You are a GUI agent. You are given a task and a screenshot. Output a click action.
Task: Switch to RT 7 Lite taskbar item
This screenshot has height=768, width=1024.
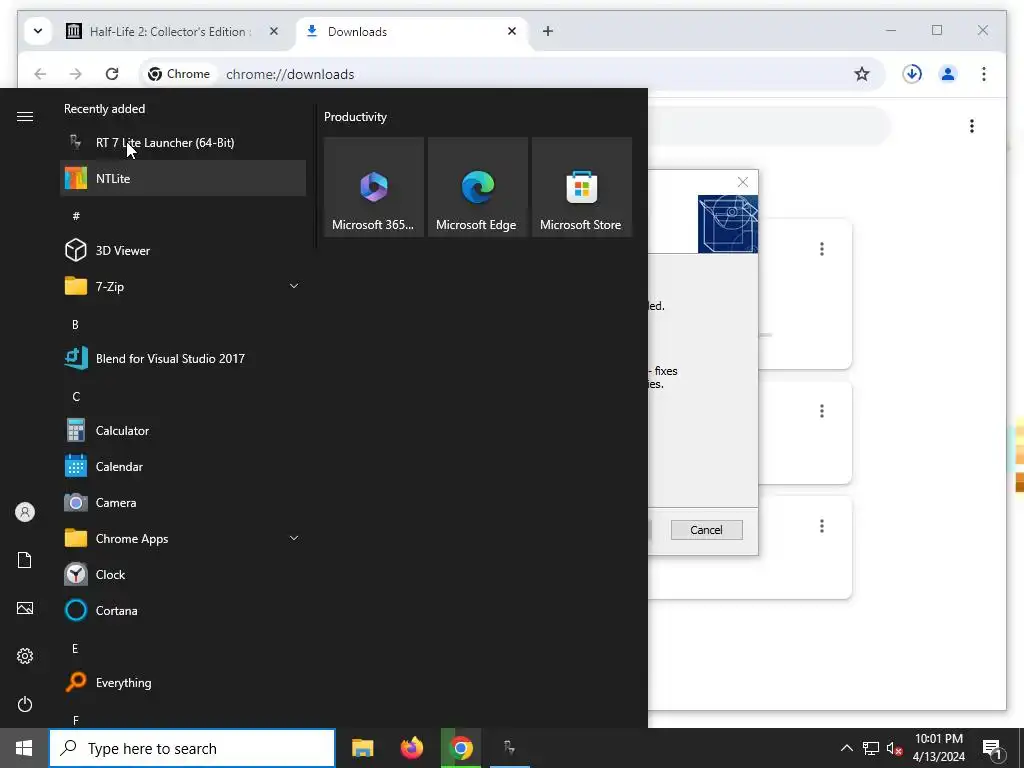pos(509,748)
